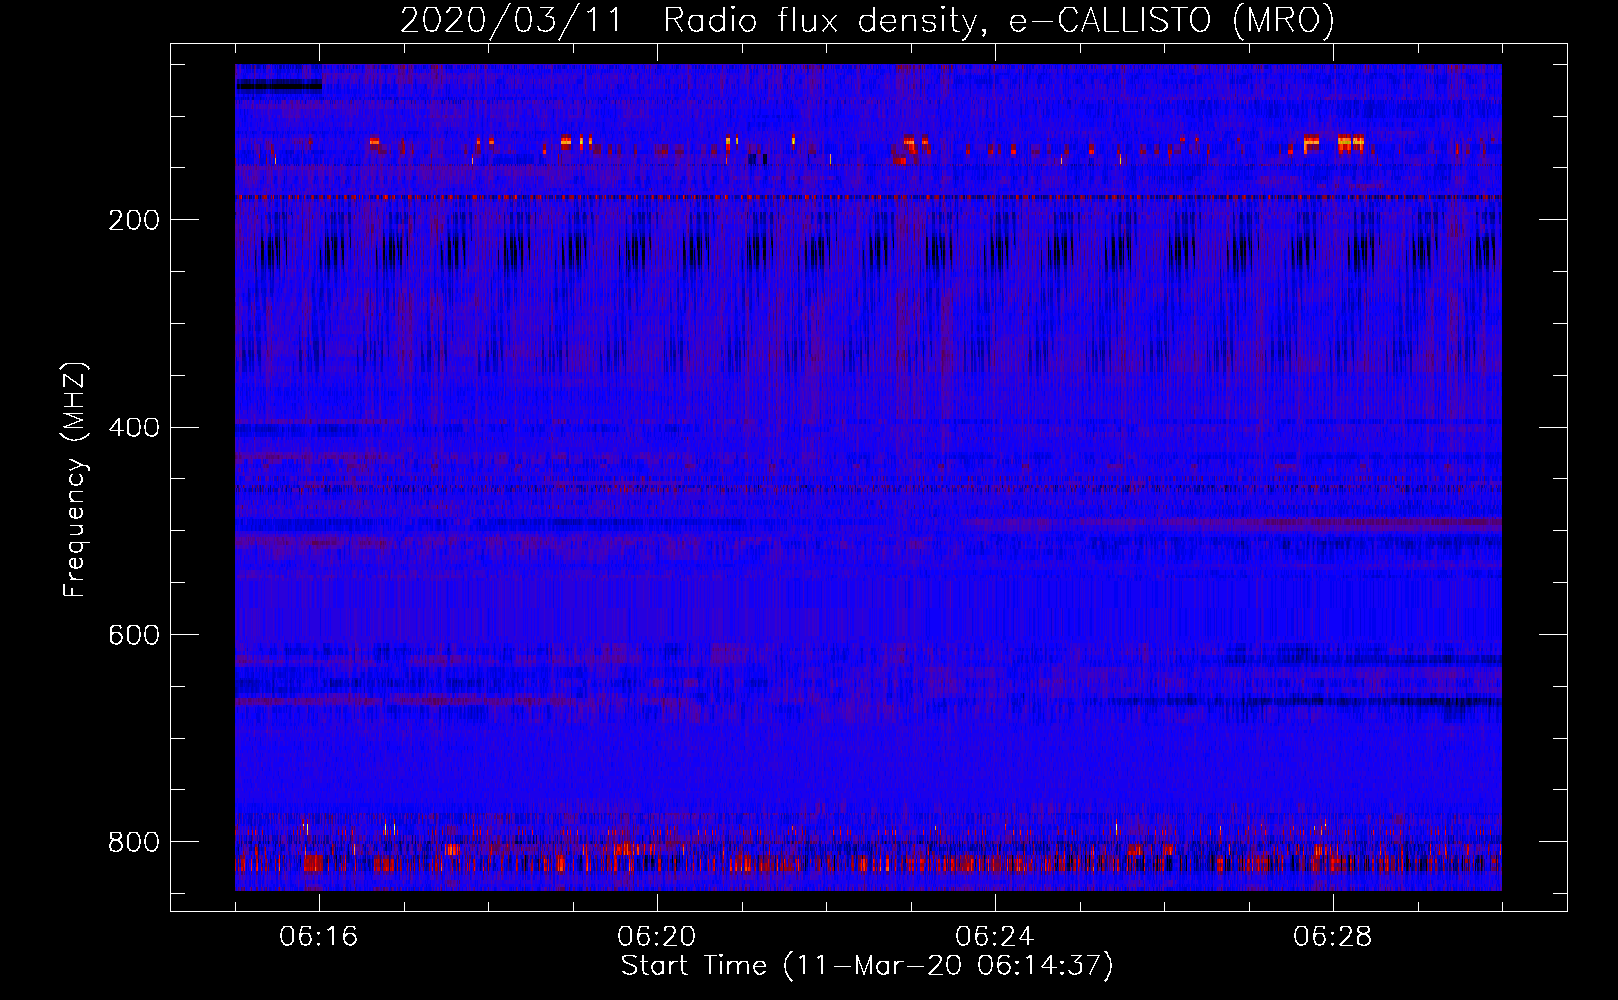Click the 400 frequency tick label

133,428
